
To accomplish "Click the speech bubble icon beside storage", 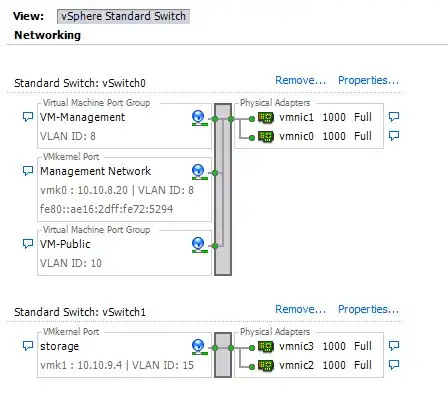I will (x=28, y=346).
